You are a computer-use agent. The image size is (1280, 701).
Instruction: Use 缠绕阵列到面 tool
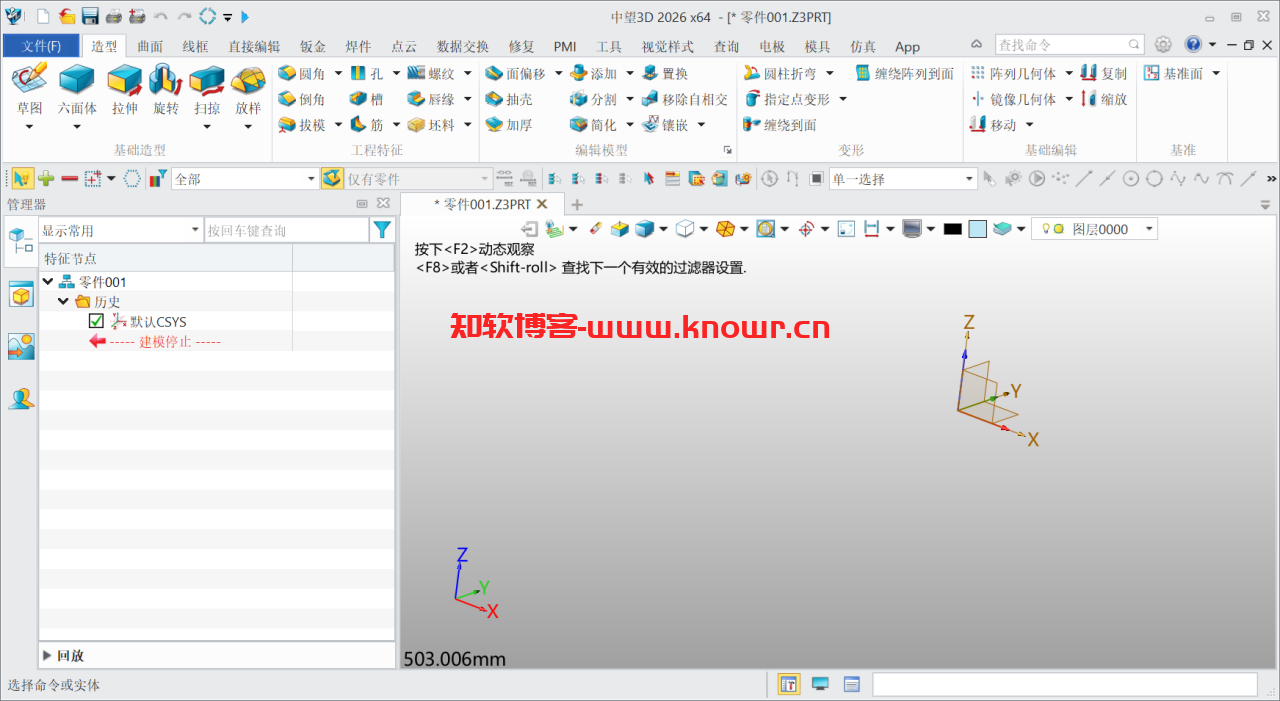pyautogui.click(x=905, y=74)
